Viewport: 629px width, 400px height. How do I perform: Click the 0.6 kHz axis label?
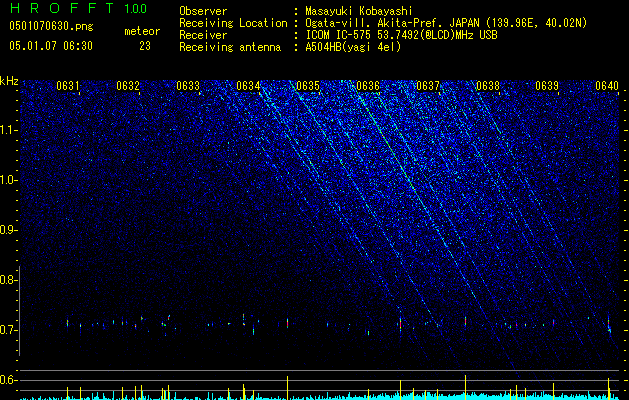8,380
